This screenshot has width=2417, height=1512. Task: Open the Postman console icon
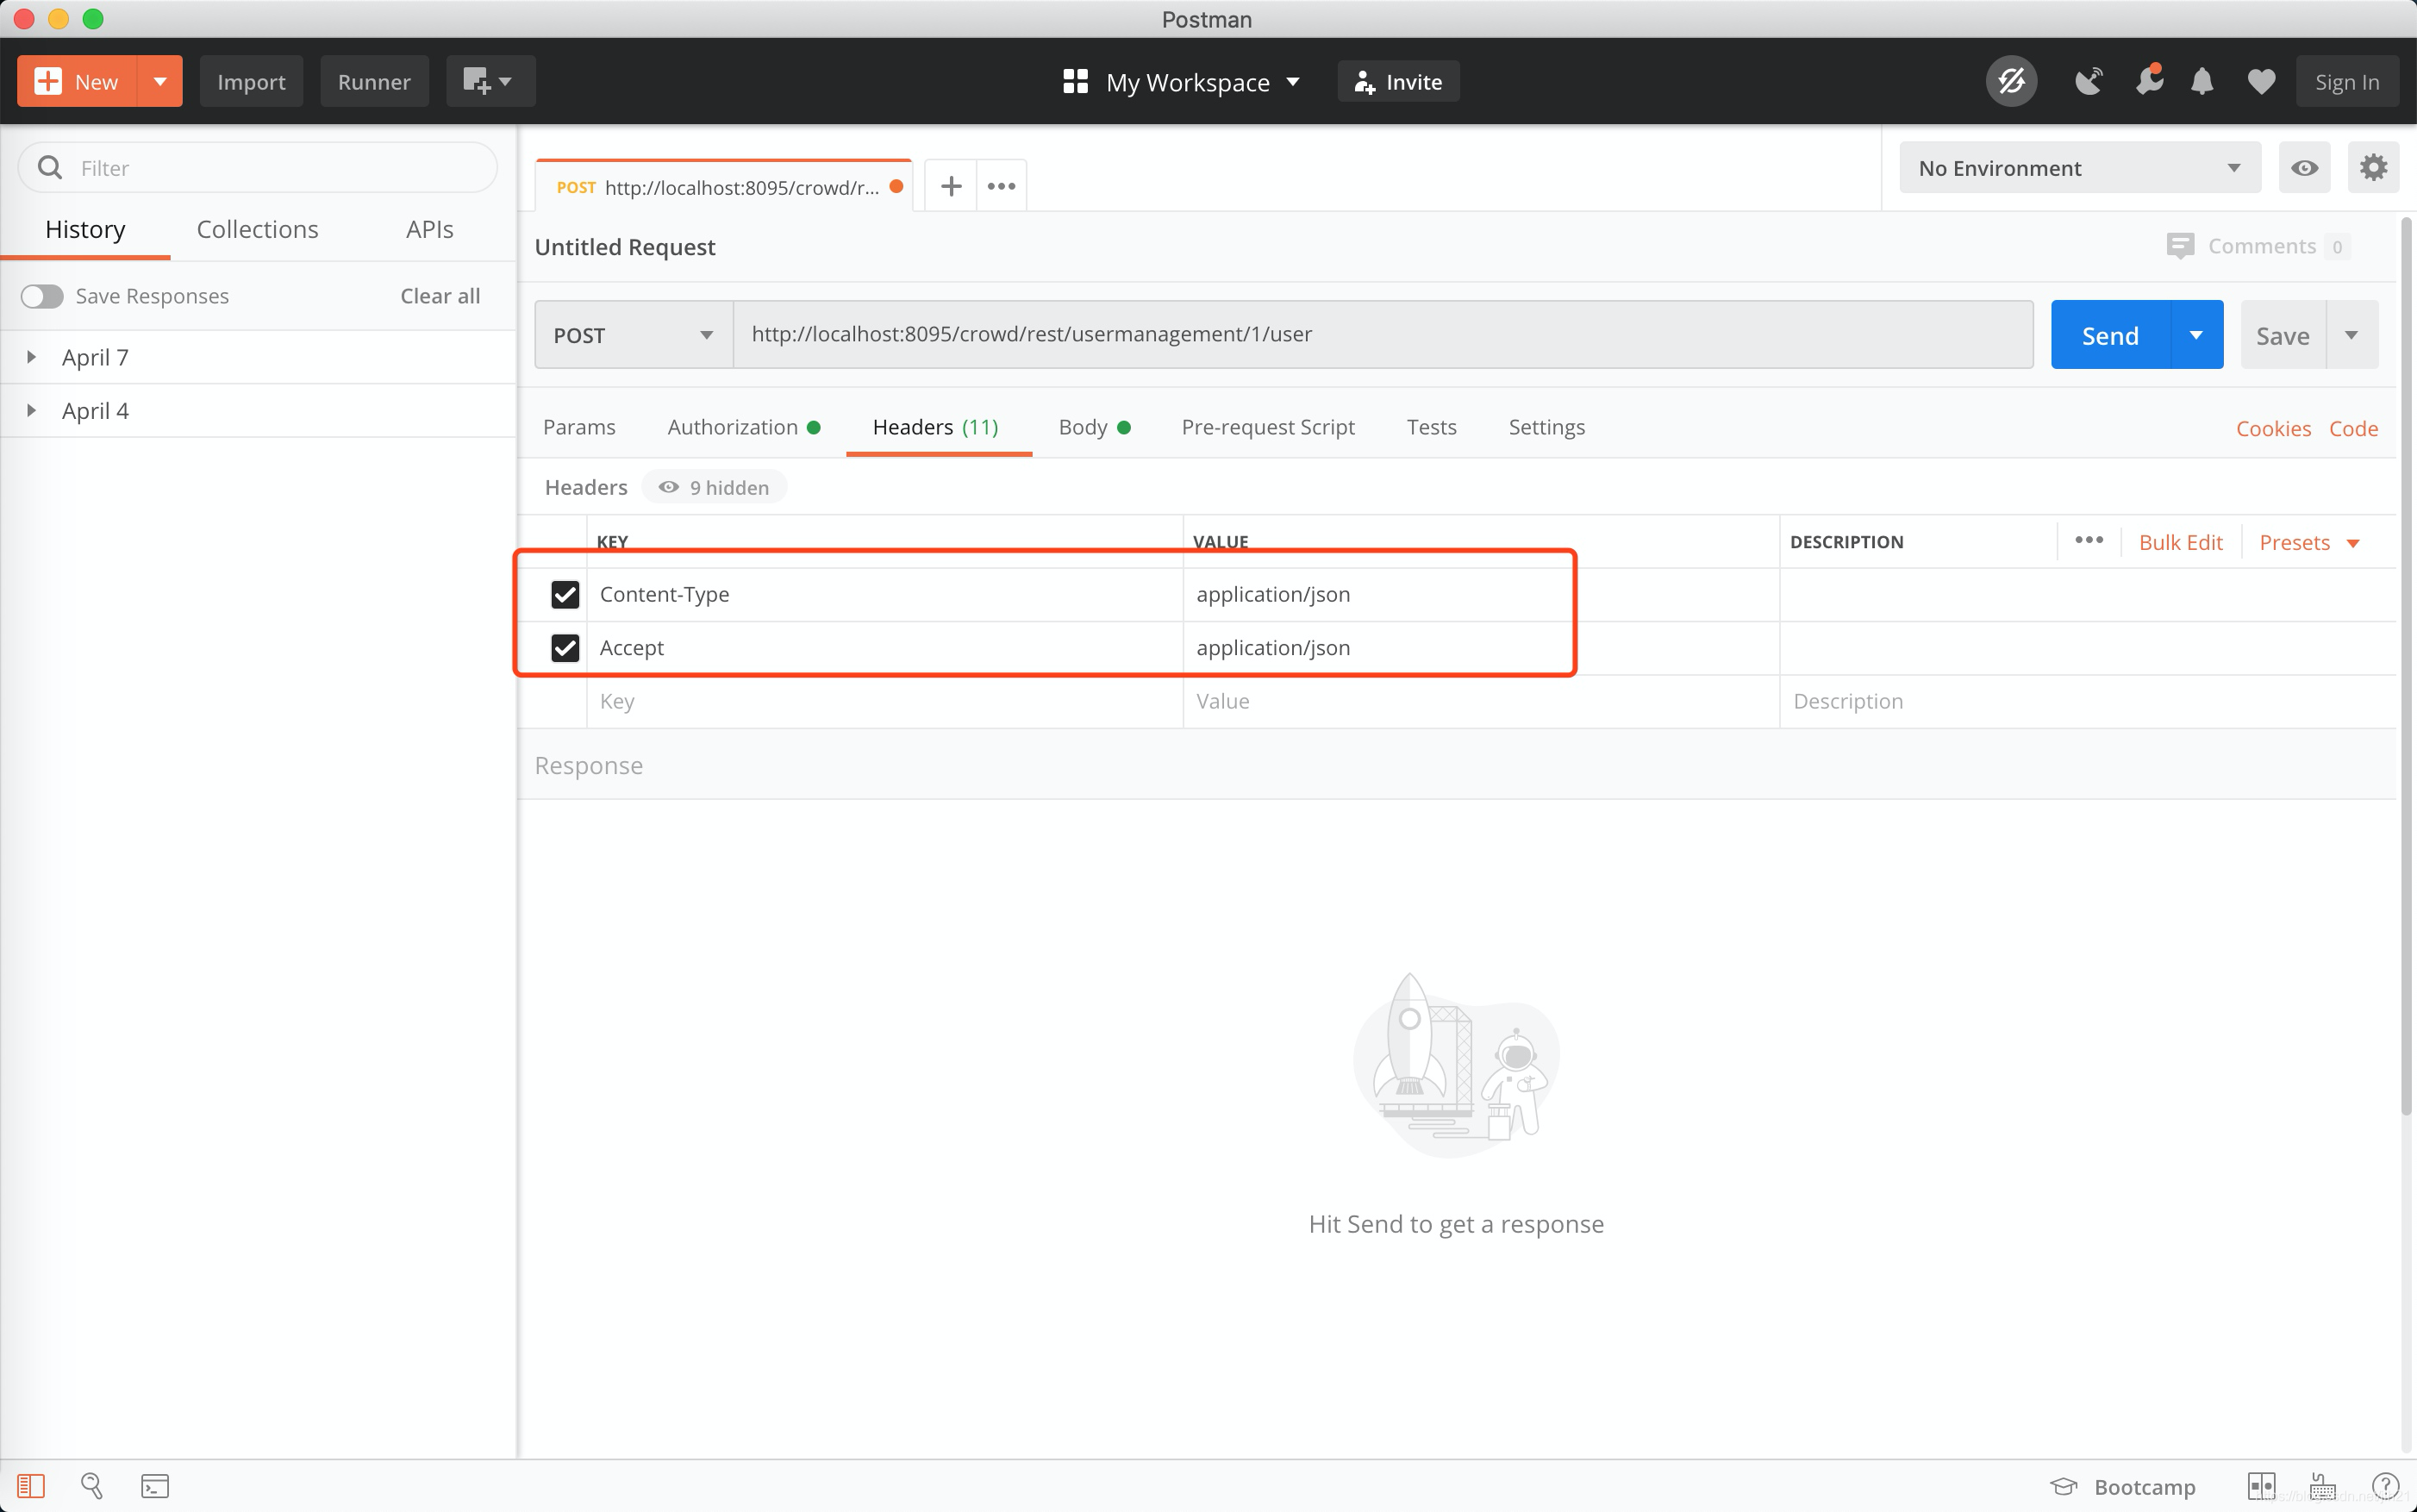click(155, 1486)
